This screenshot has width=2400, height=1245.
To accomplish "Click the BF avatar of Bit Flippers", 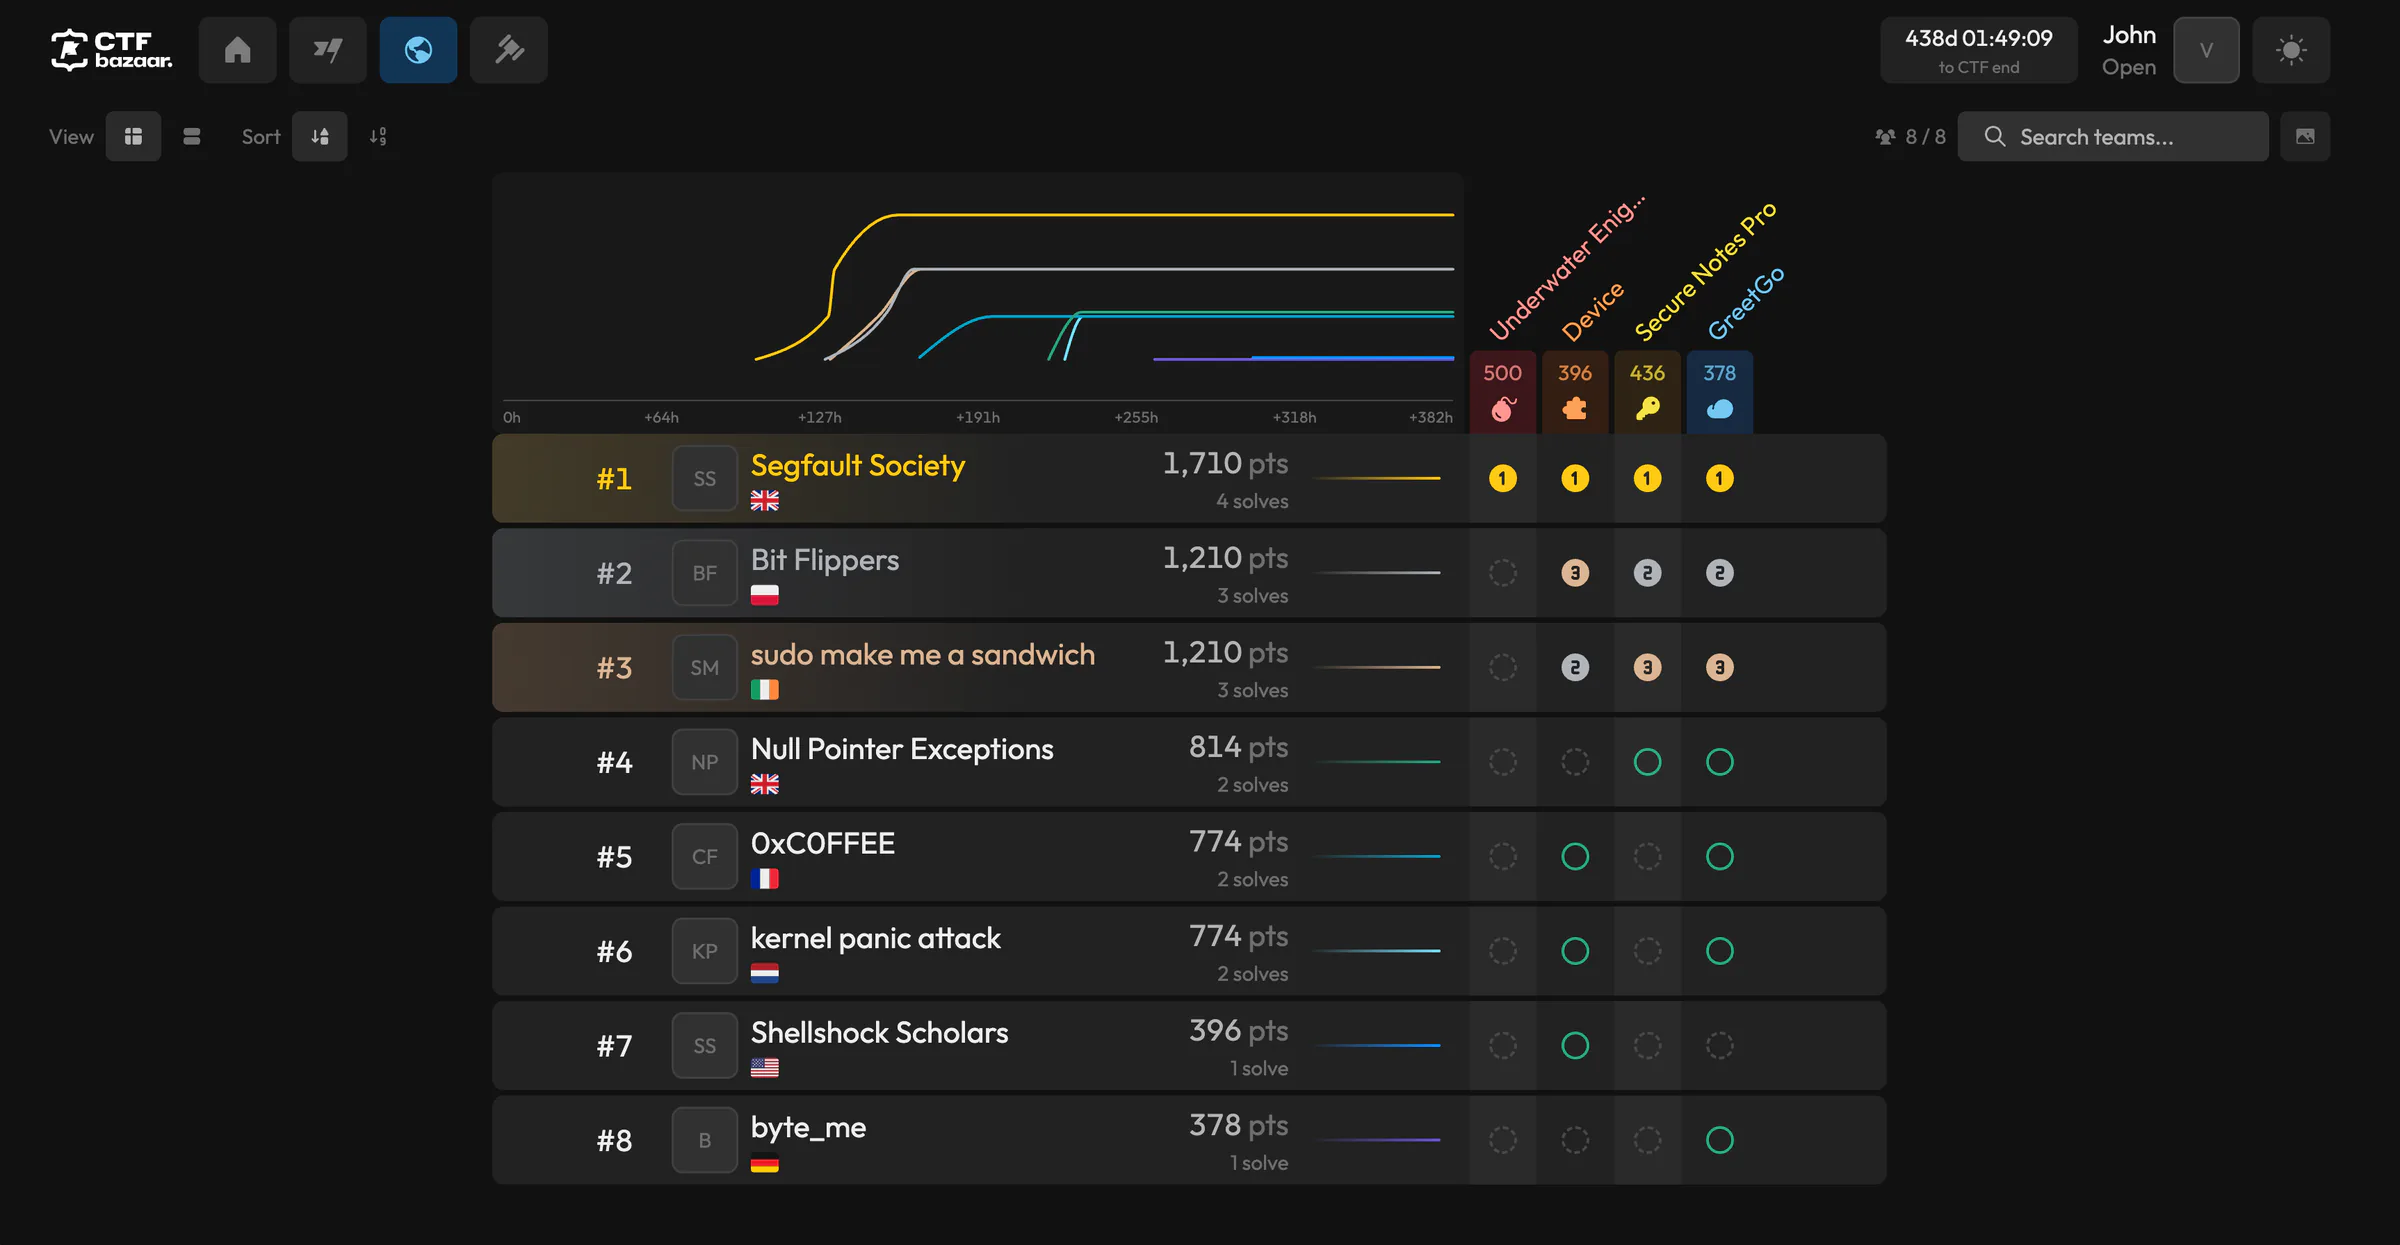I will (x=704, y=573).
